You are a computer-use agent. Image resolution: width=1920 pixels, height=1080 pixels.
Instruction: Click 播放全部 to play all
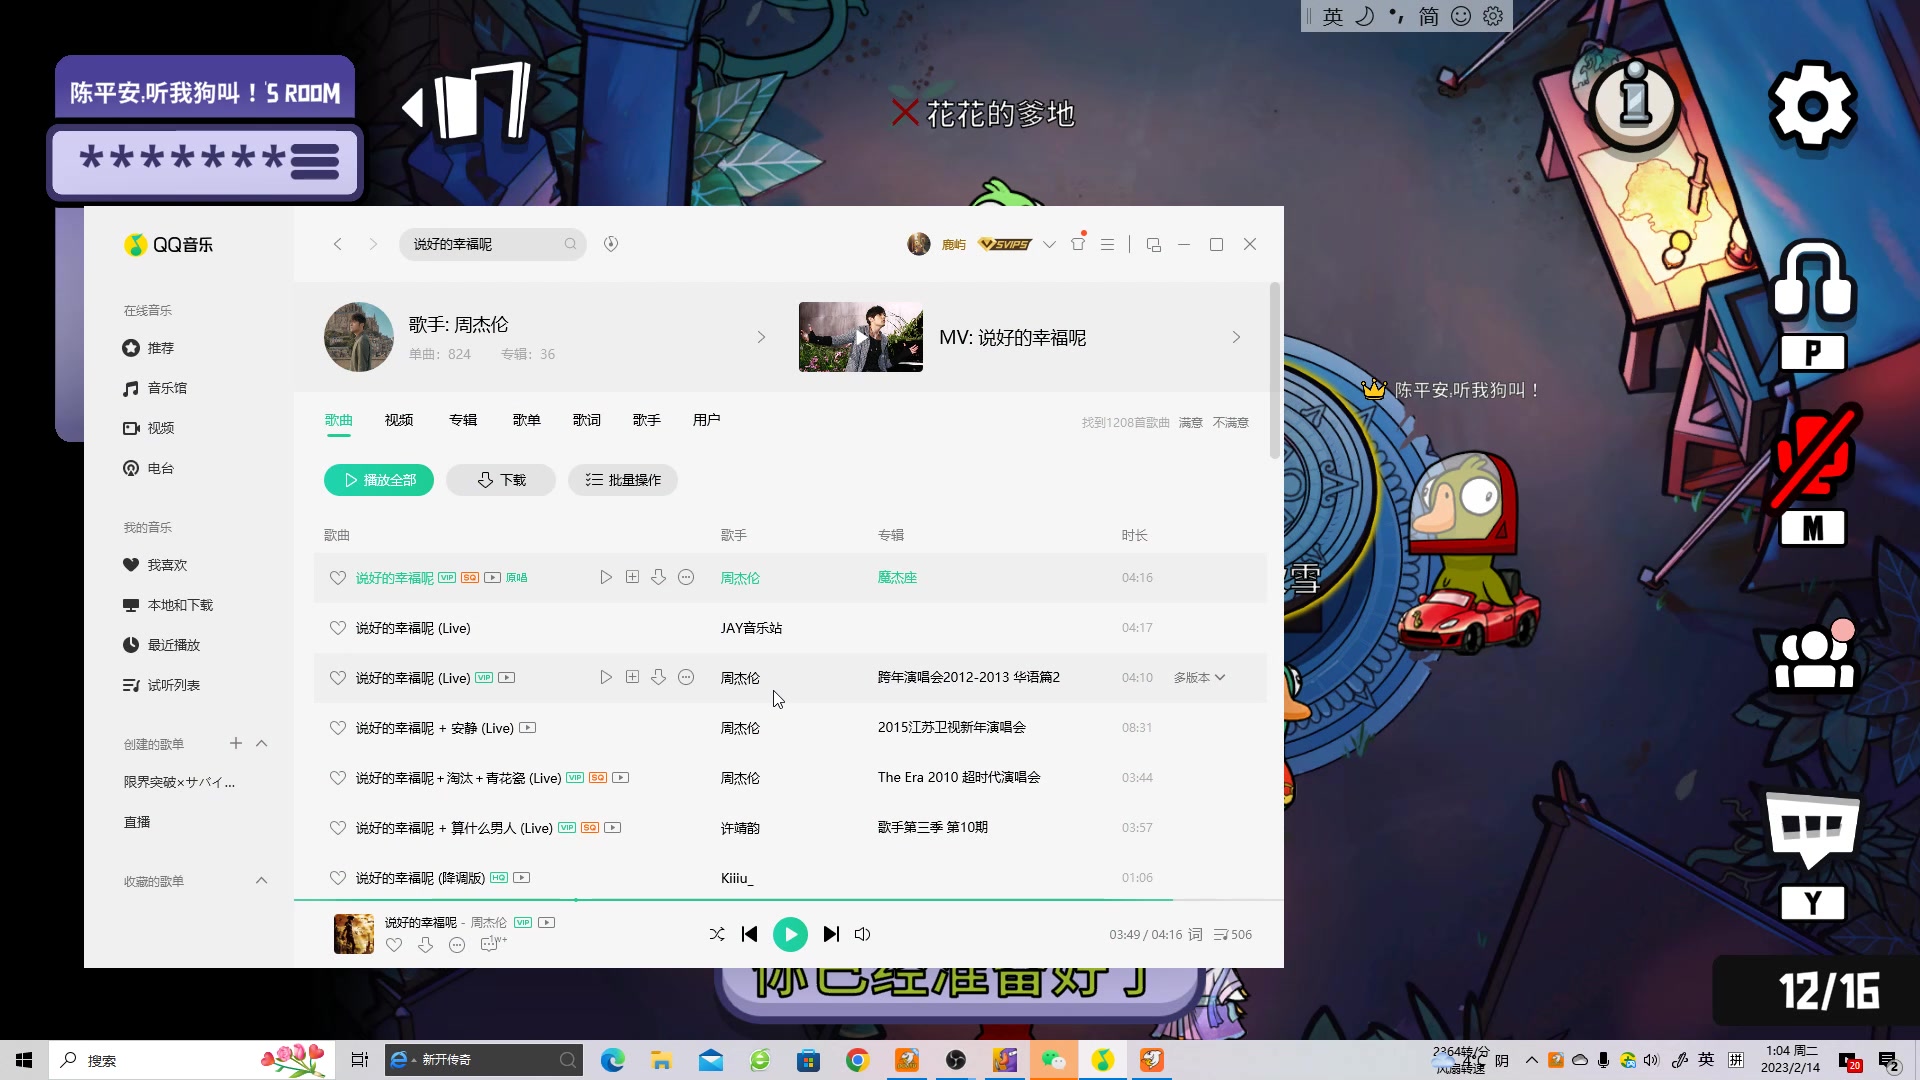[379, 480]
